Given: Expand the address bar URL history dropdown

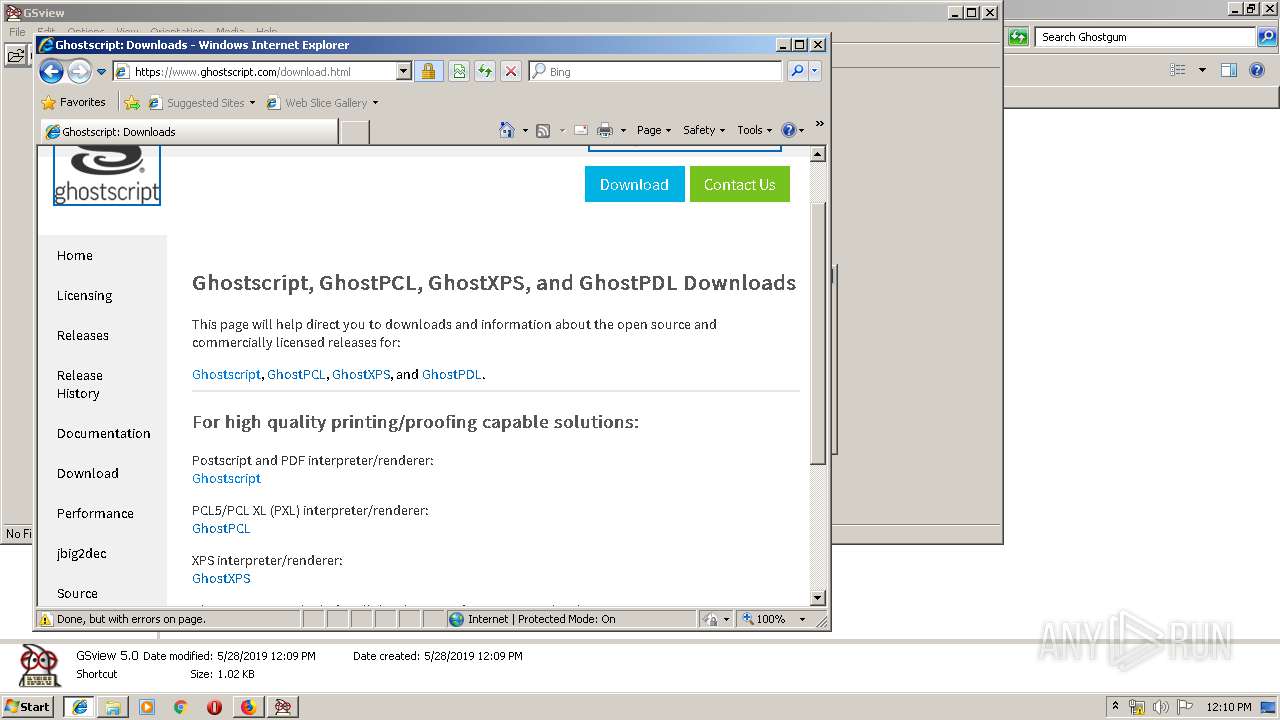Looking at the screenshot, I should [x=404, y=72].
